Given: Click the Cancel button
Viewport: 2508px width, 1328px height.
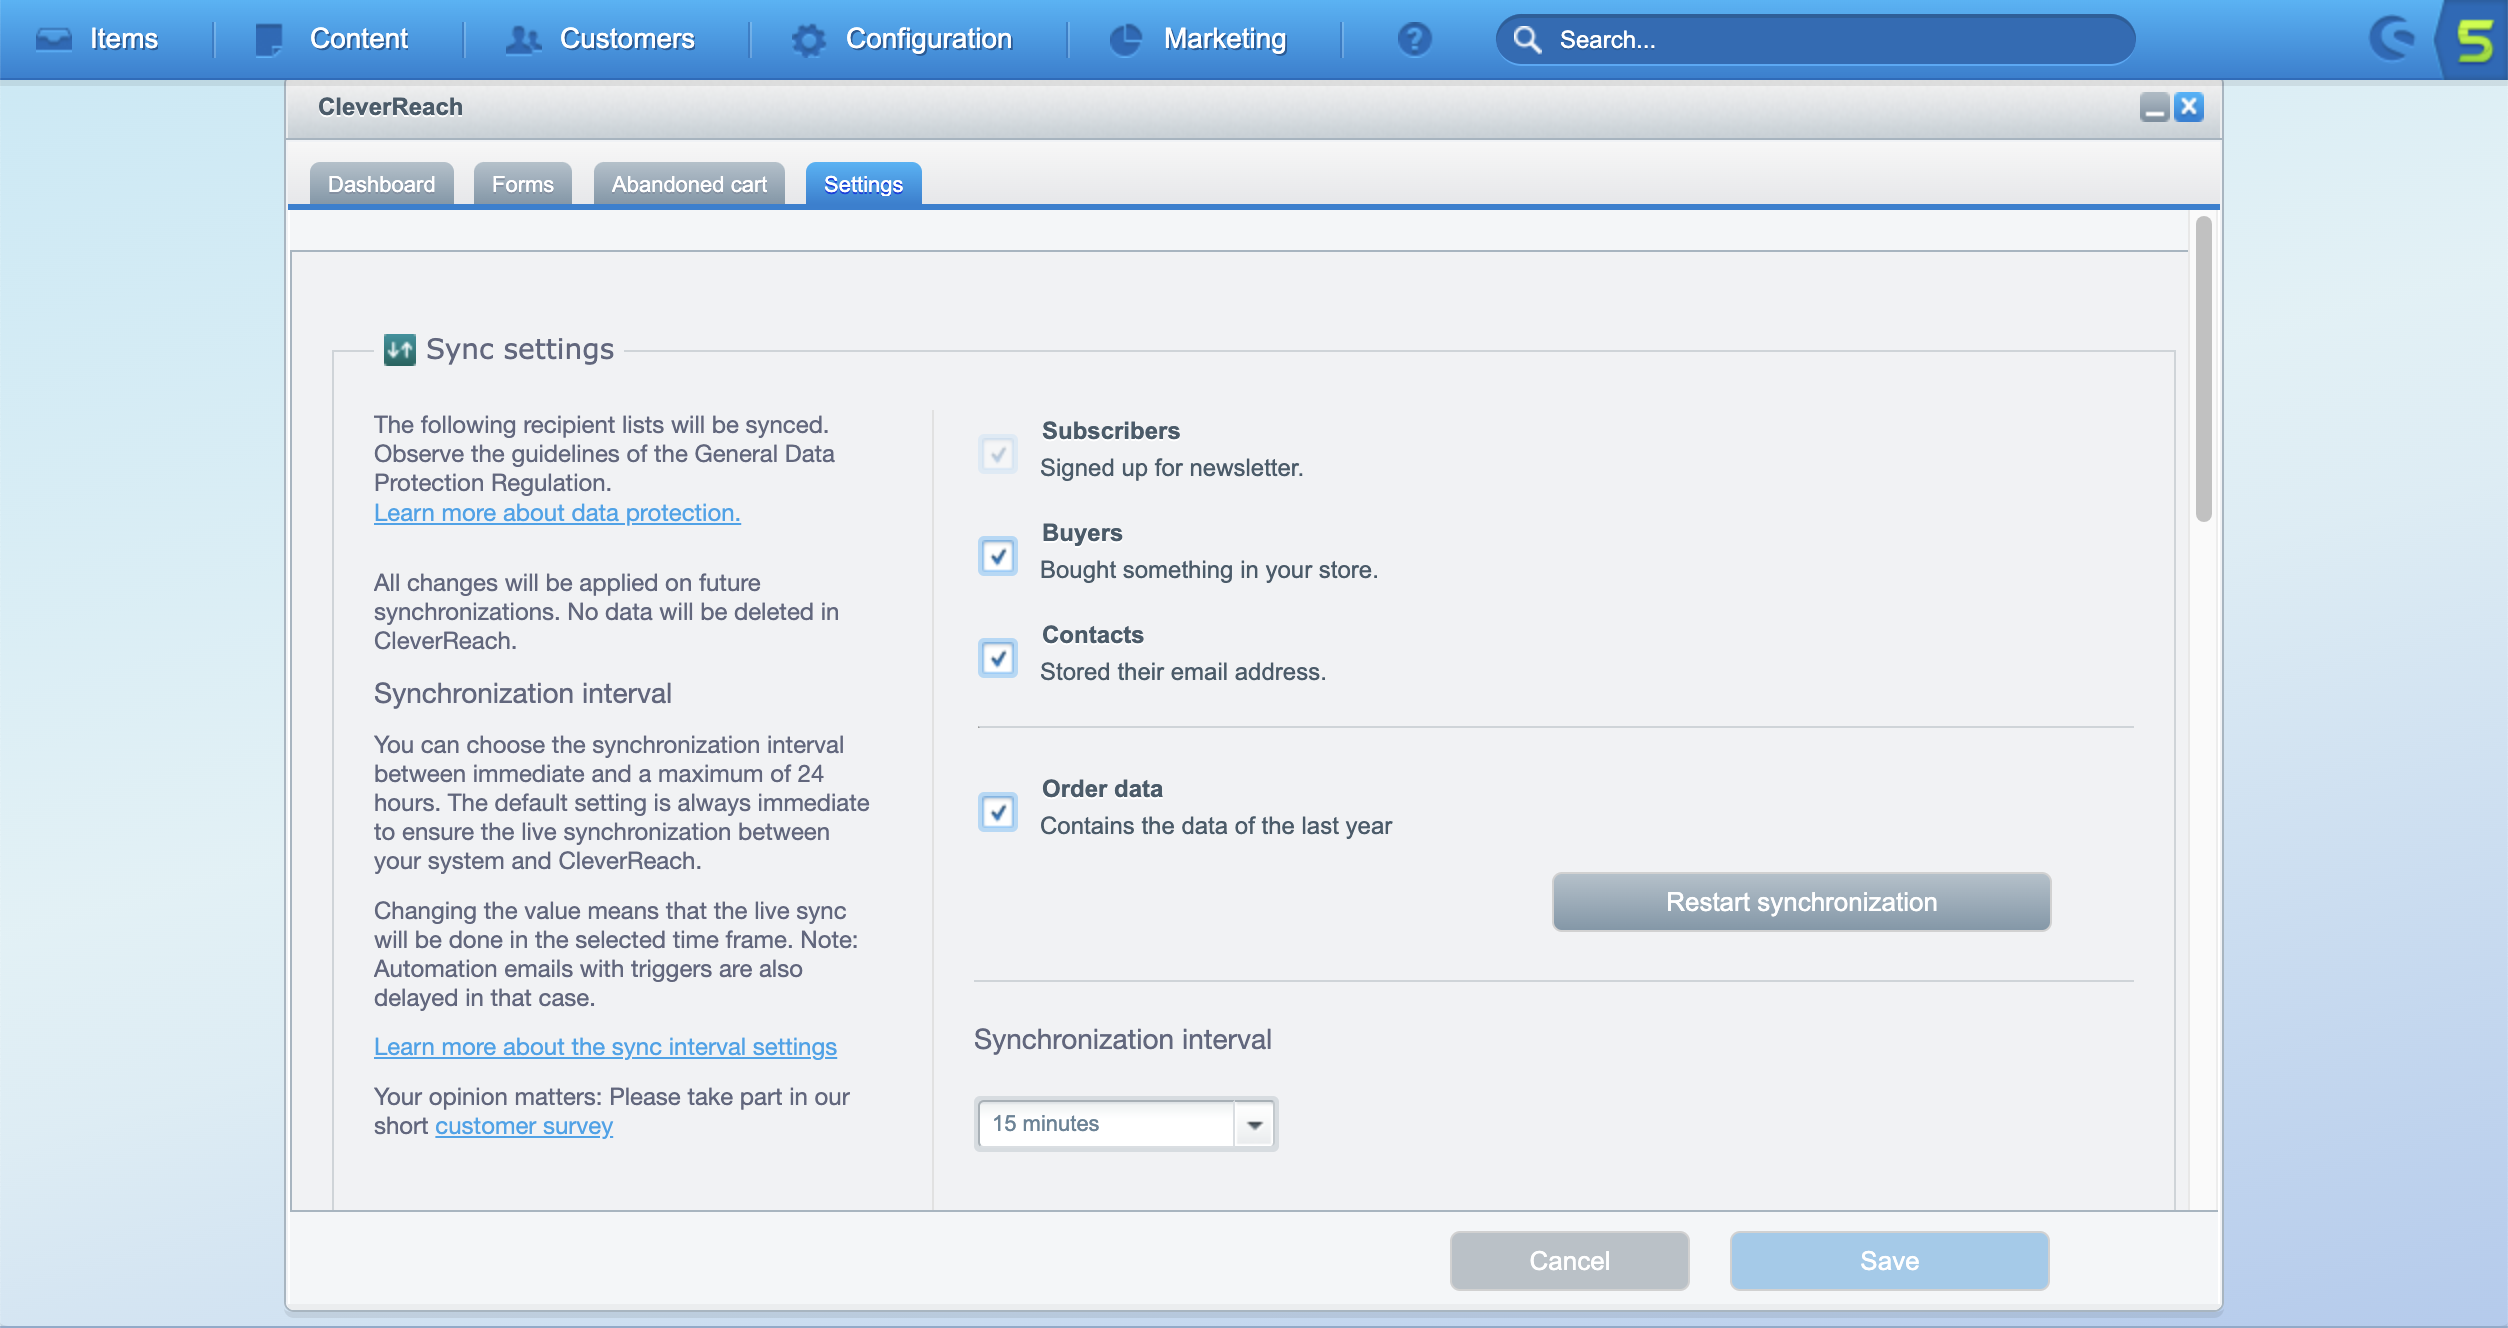Looking at the screenshot, I should [1569, 1261].
